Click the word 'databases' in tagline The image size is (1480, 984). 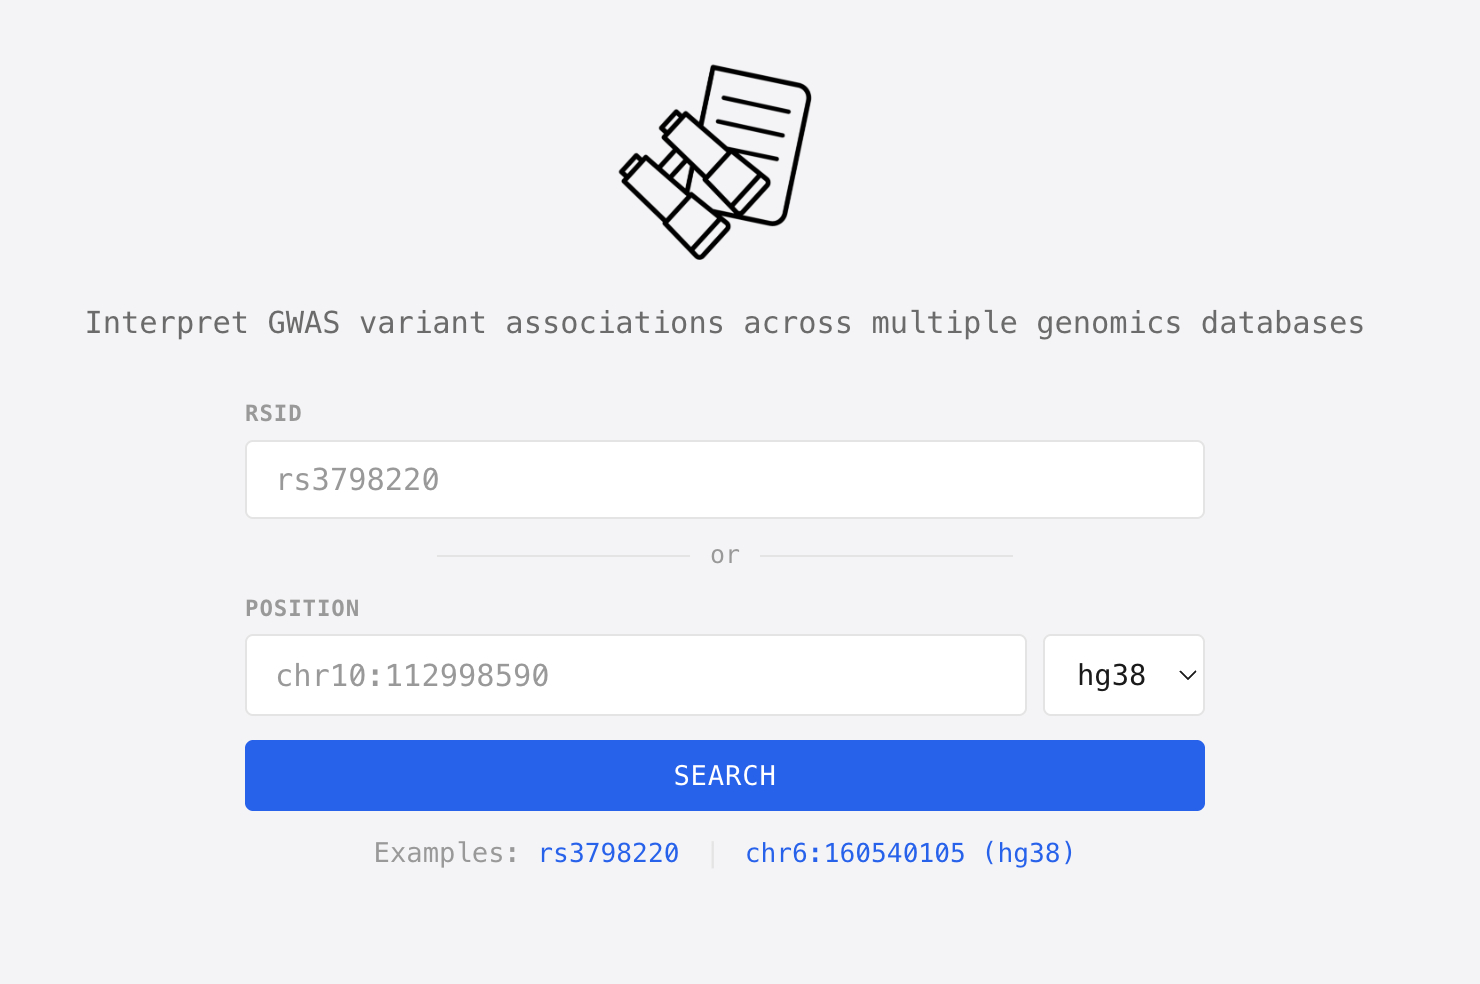click(1282, 323)
